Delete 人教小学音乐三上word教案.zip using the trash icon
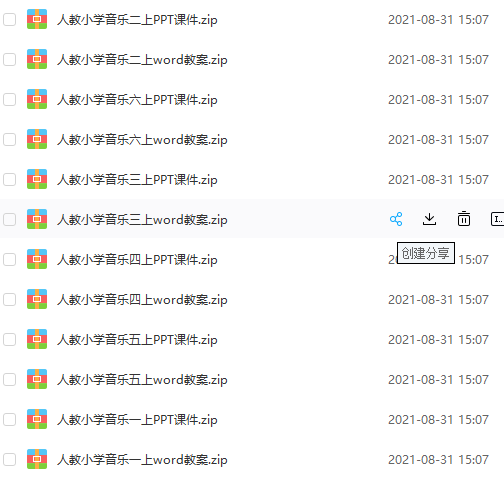 click(464, 219)
